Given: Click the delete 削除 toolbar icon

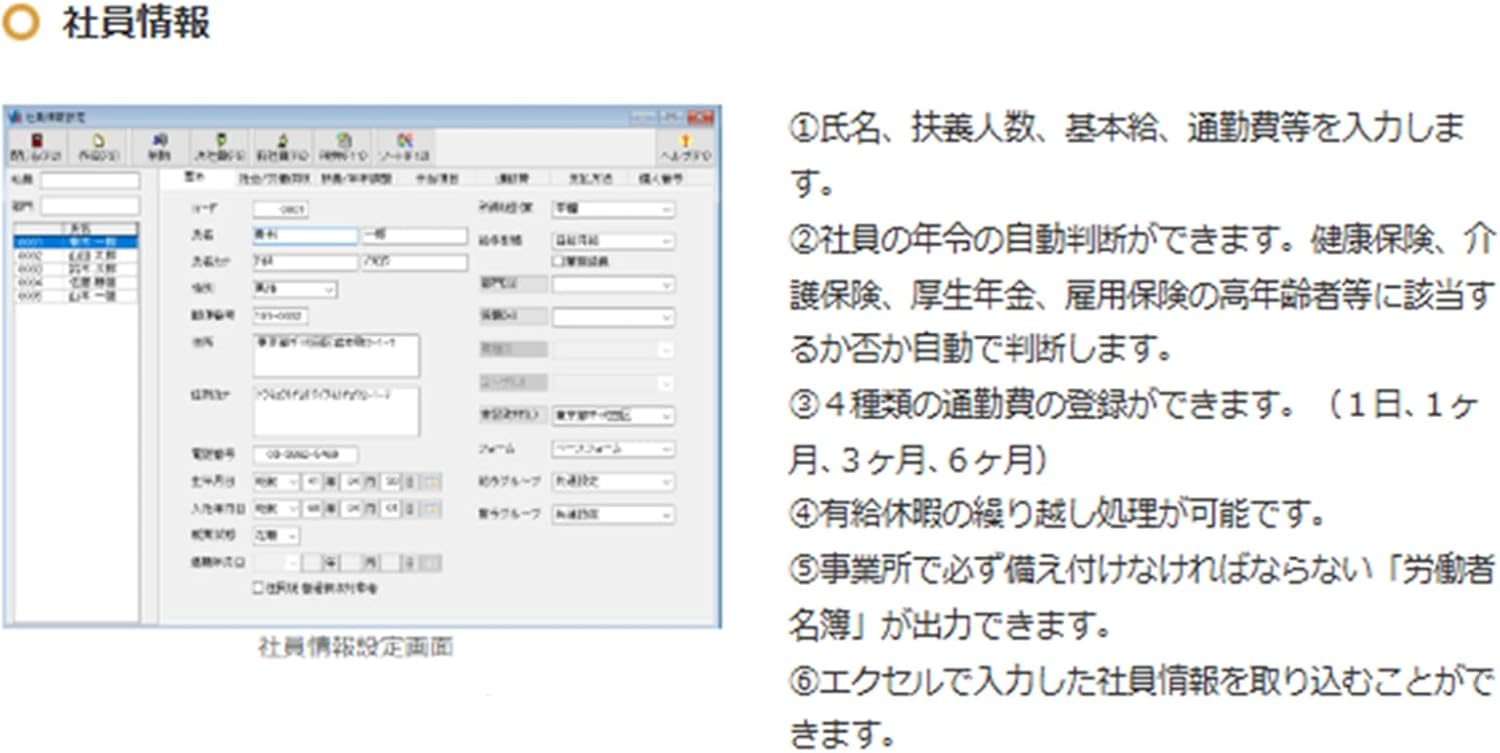Looking at the screenshot, I should (x=161, y=147).
